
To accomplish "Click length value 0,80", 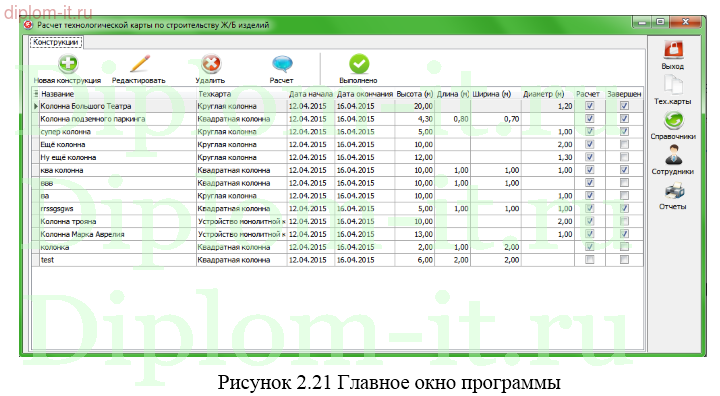I will tap(461, 119).
